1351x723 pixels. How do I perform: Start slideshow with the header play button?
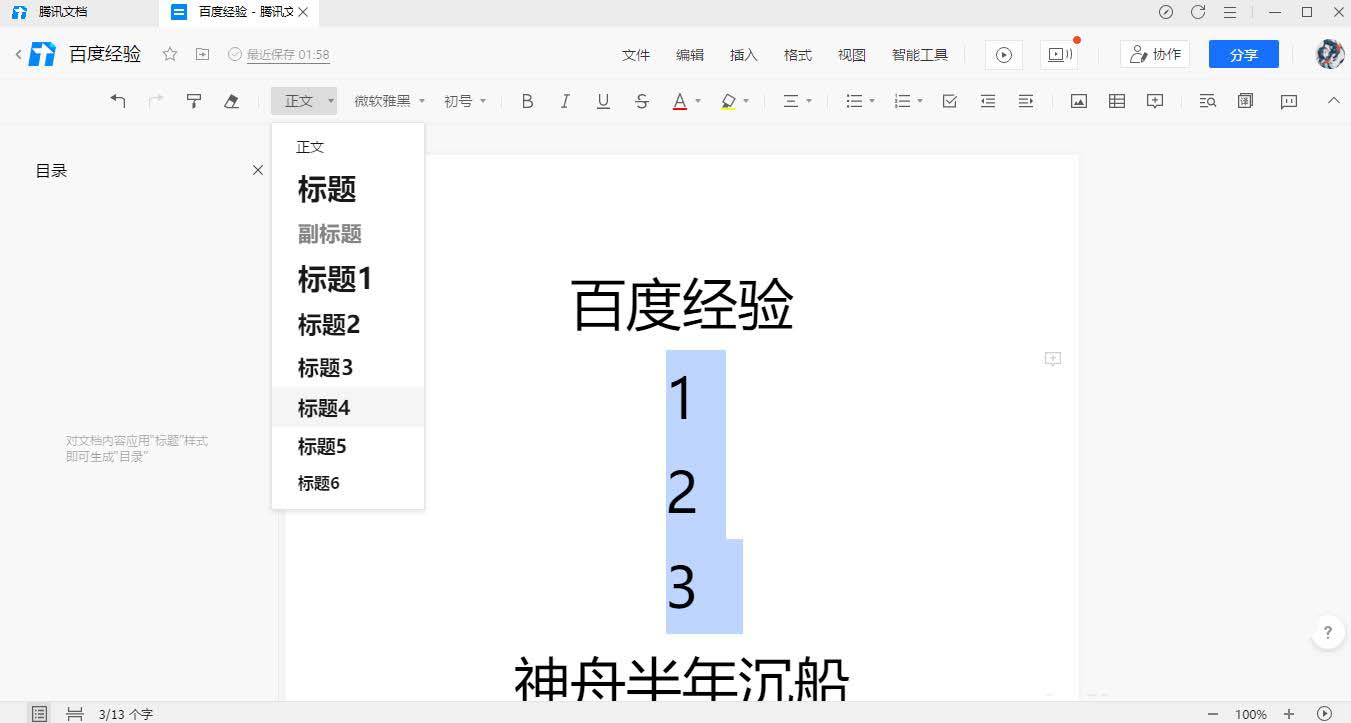[x=1003, y=55]
